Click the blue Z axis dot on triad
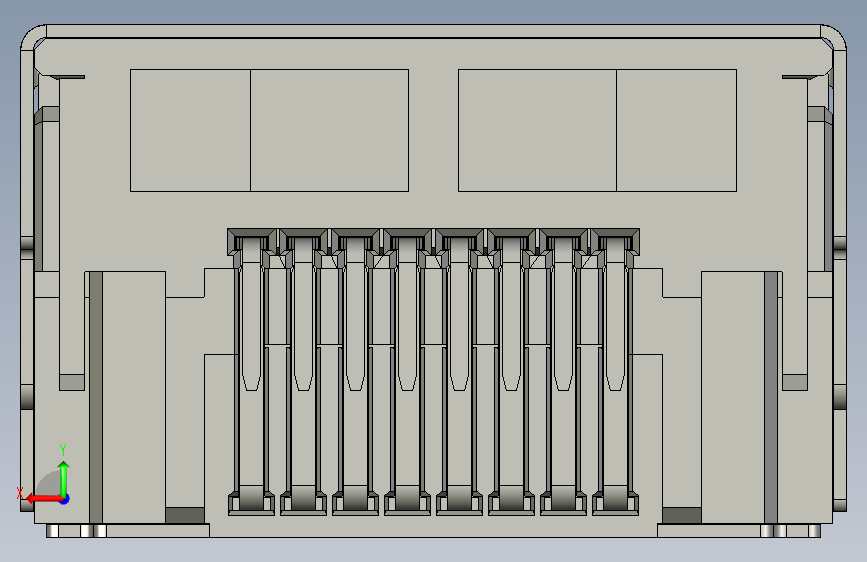The image size is (867, 562). 65,499
